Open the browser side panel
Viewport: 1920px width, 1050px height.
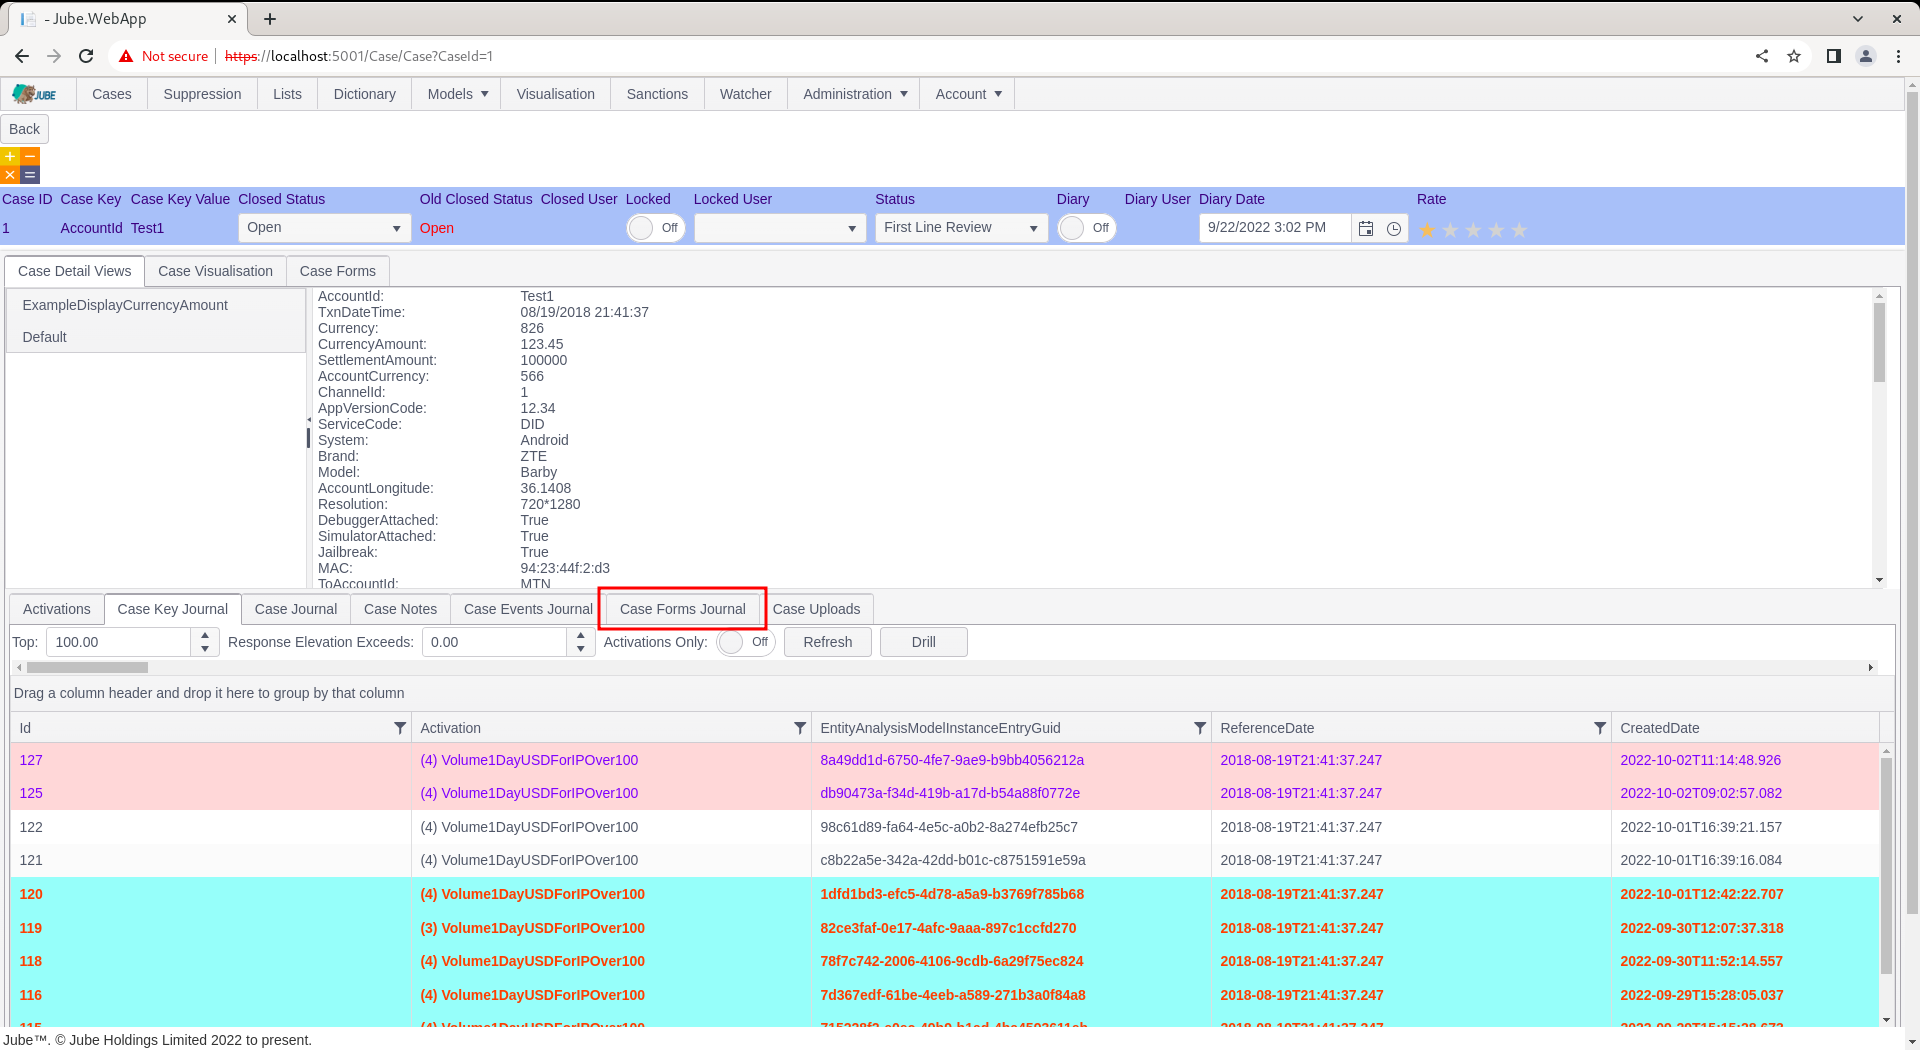(x=1834, y=56)
